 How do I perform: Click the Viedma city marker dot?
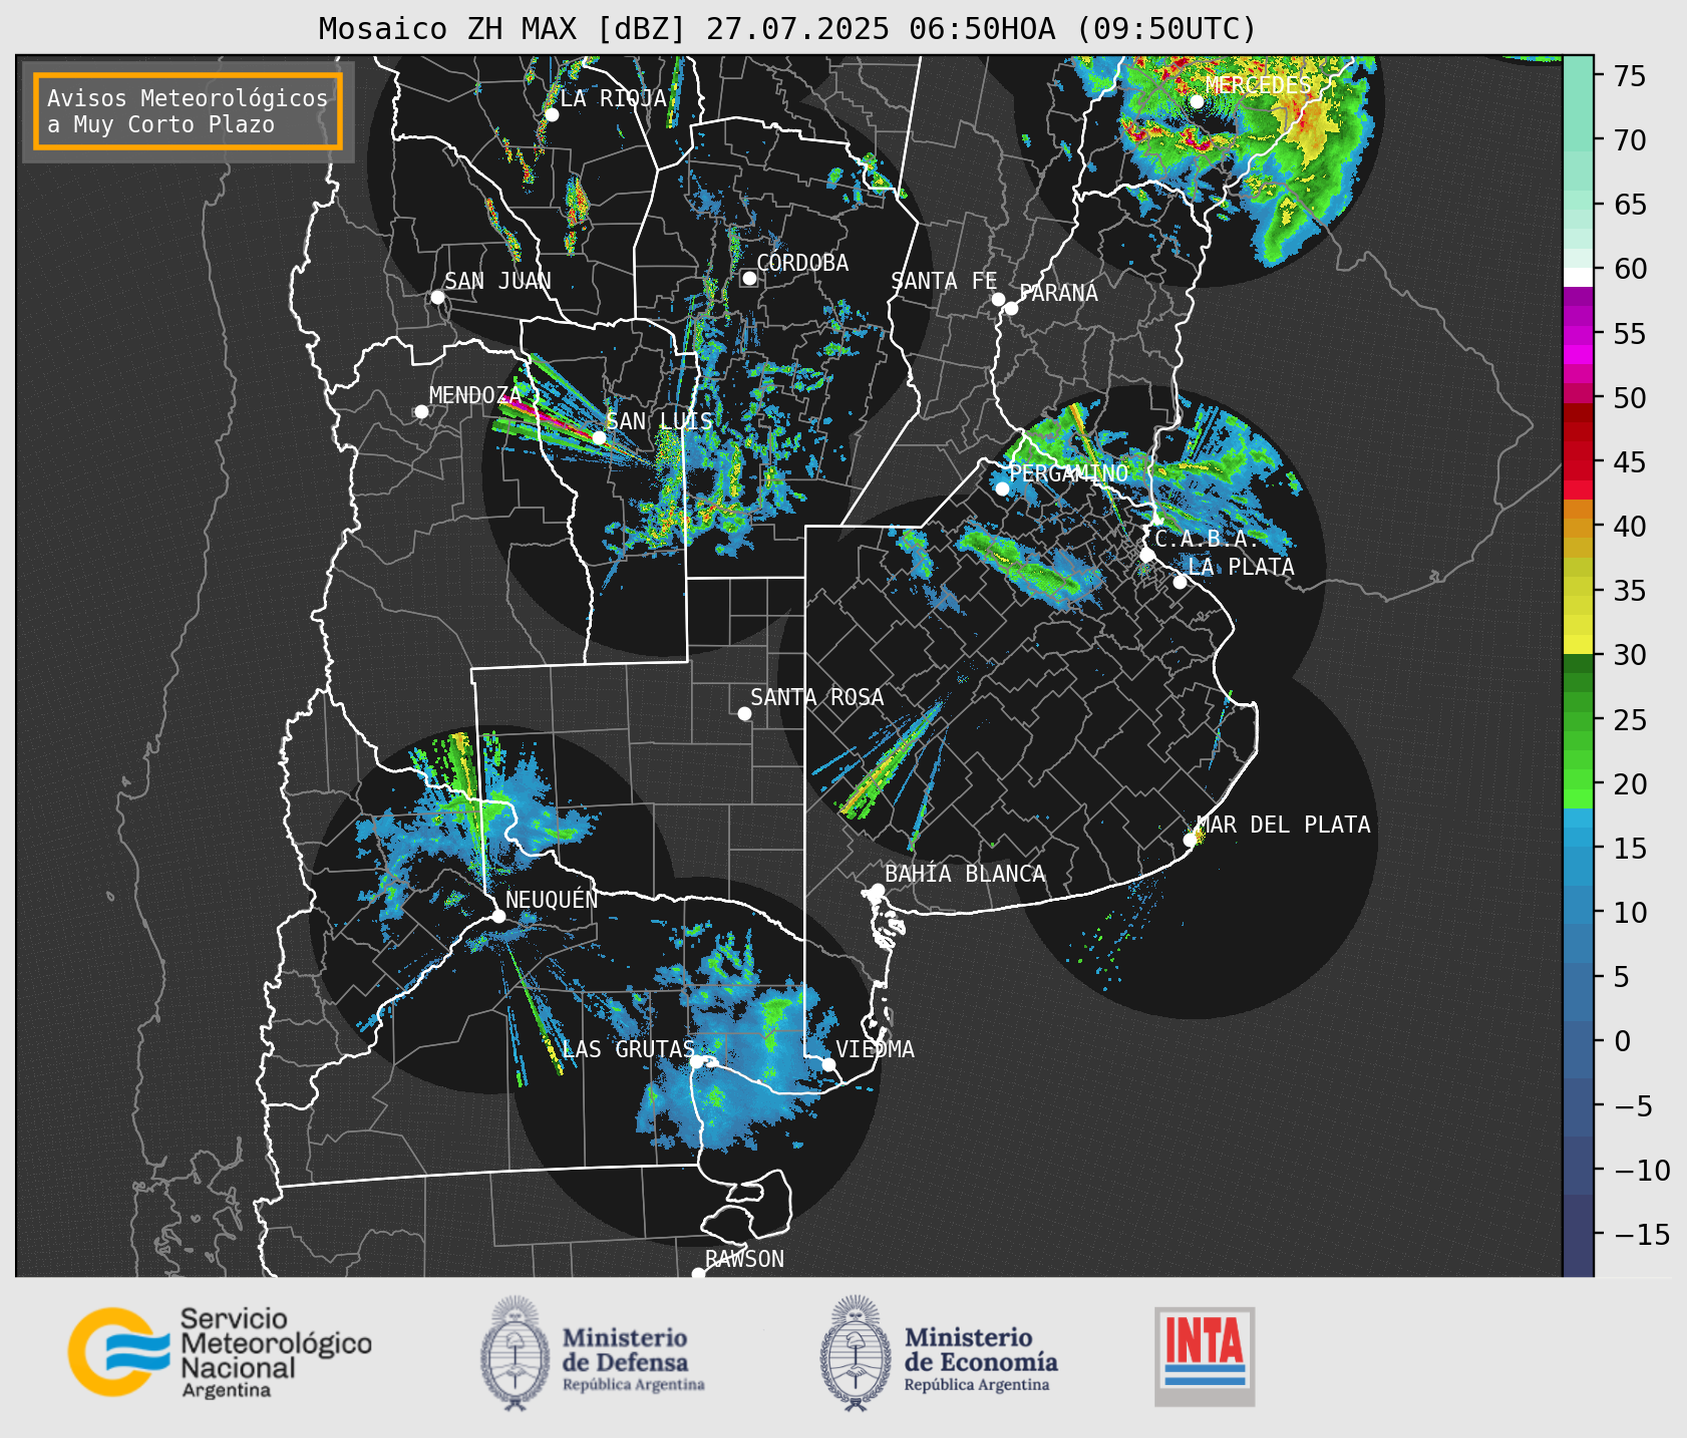pos(828,1064)
